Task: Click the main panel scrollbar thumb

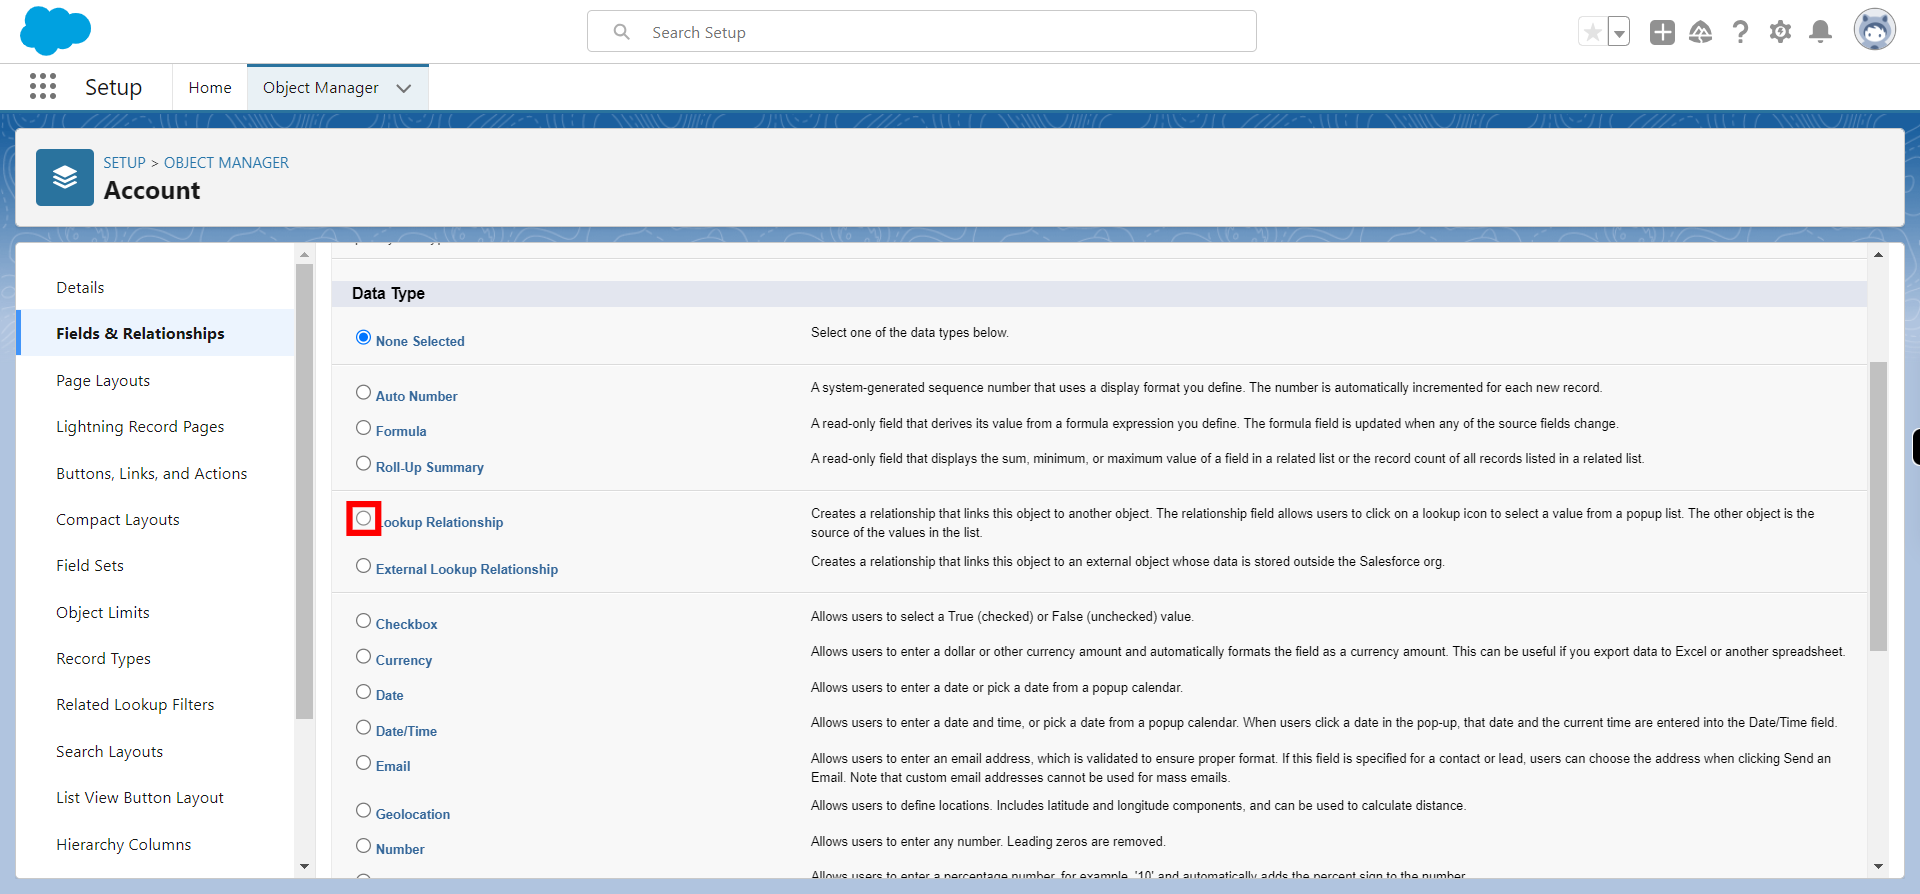Action: [1878, 506]
